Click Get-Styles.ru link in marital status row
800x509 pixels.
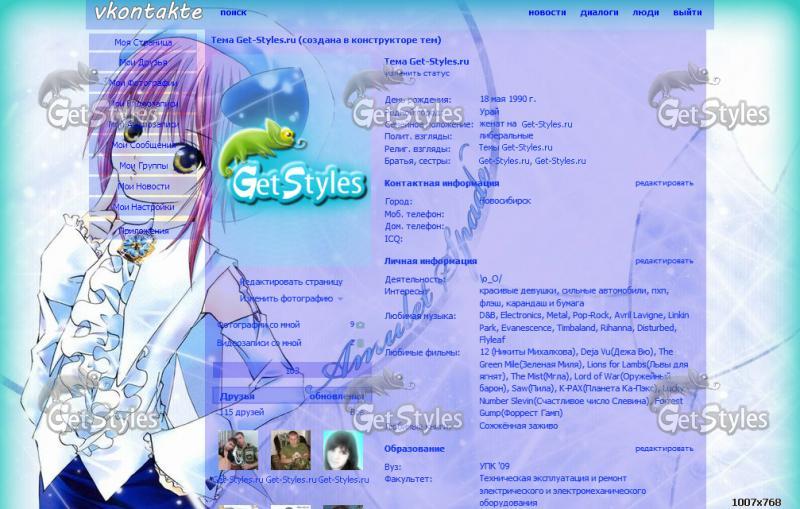click(x=546, y=124)
